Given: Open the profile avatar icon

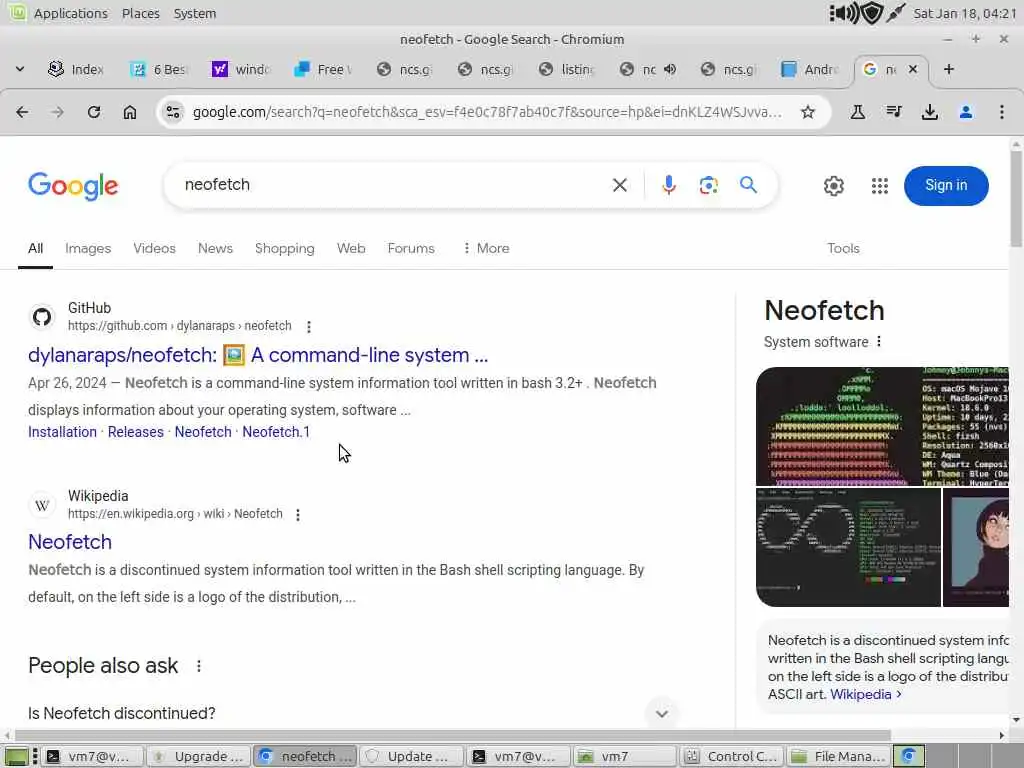Looking at the screenshot, I should click(966, 112).
